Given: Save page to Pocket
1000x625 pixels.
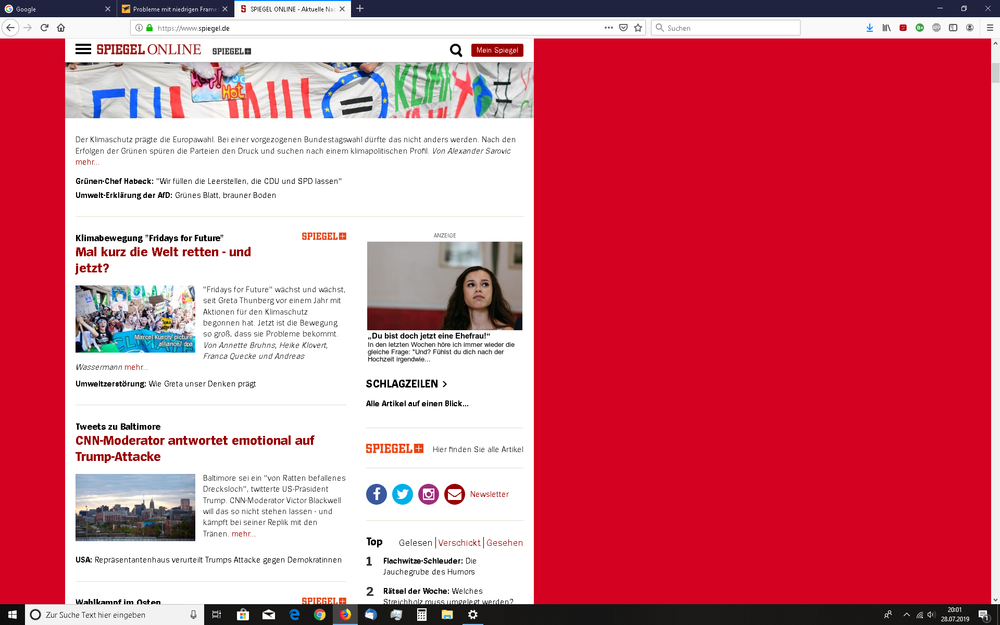Looking at the screenshot, I should (x=623, y=28).
